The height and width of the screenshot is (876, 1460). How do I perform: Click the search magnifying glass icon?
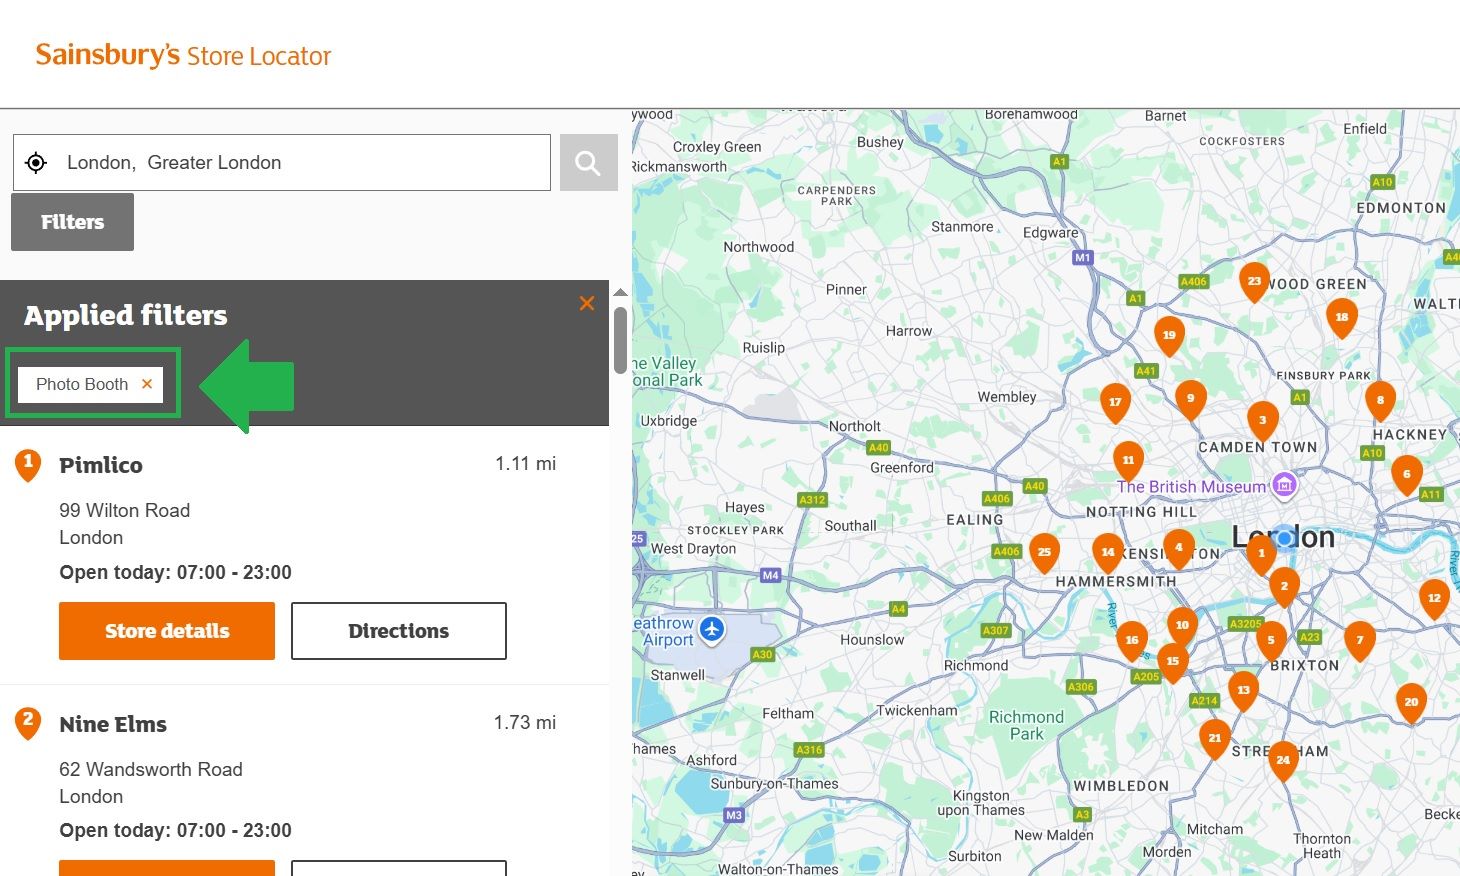[x=588, y=162]
